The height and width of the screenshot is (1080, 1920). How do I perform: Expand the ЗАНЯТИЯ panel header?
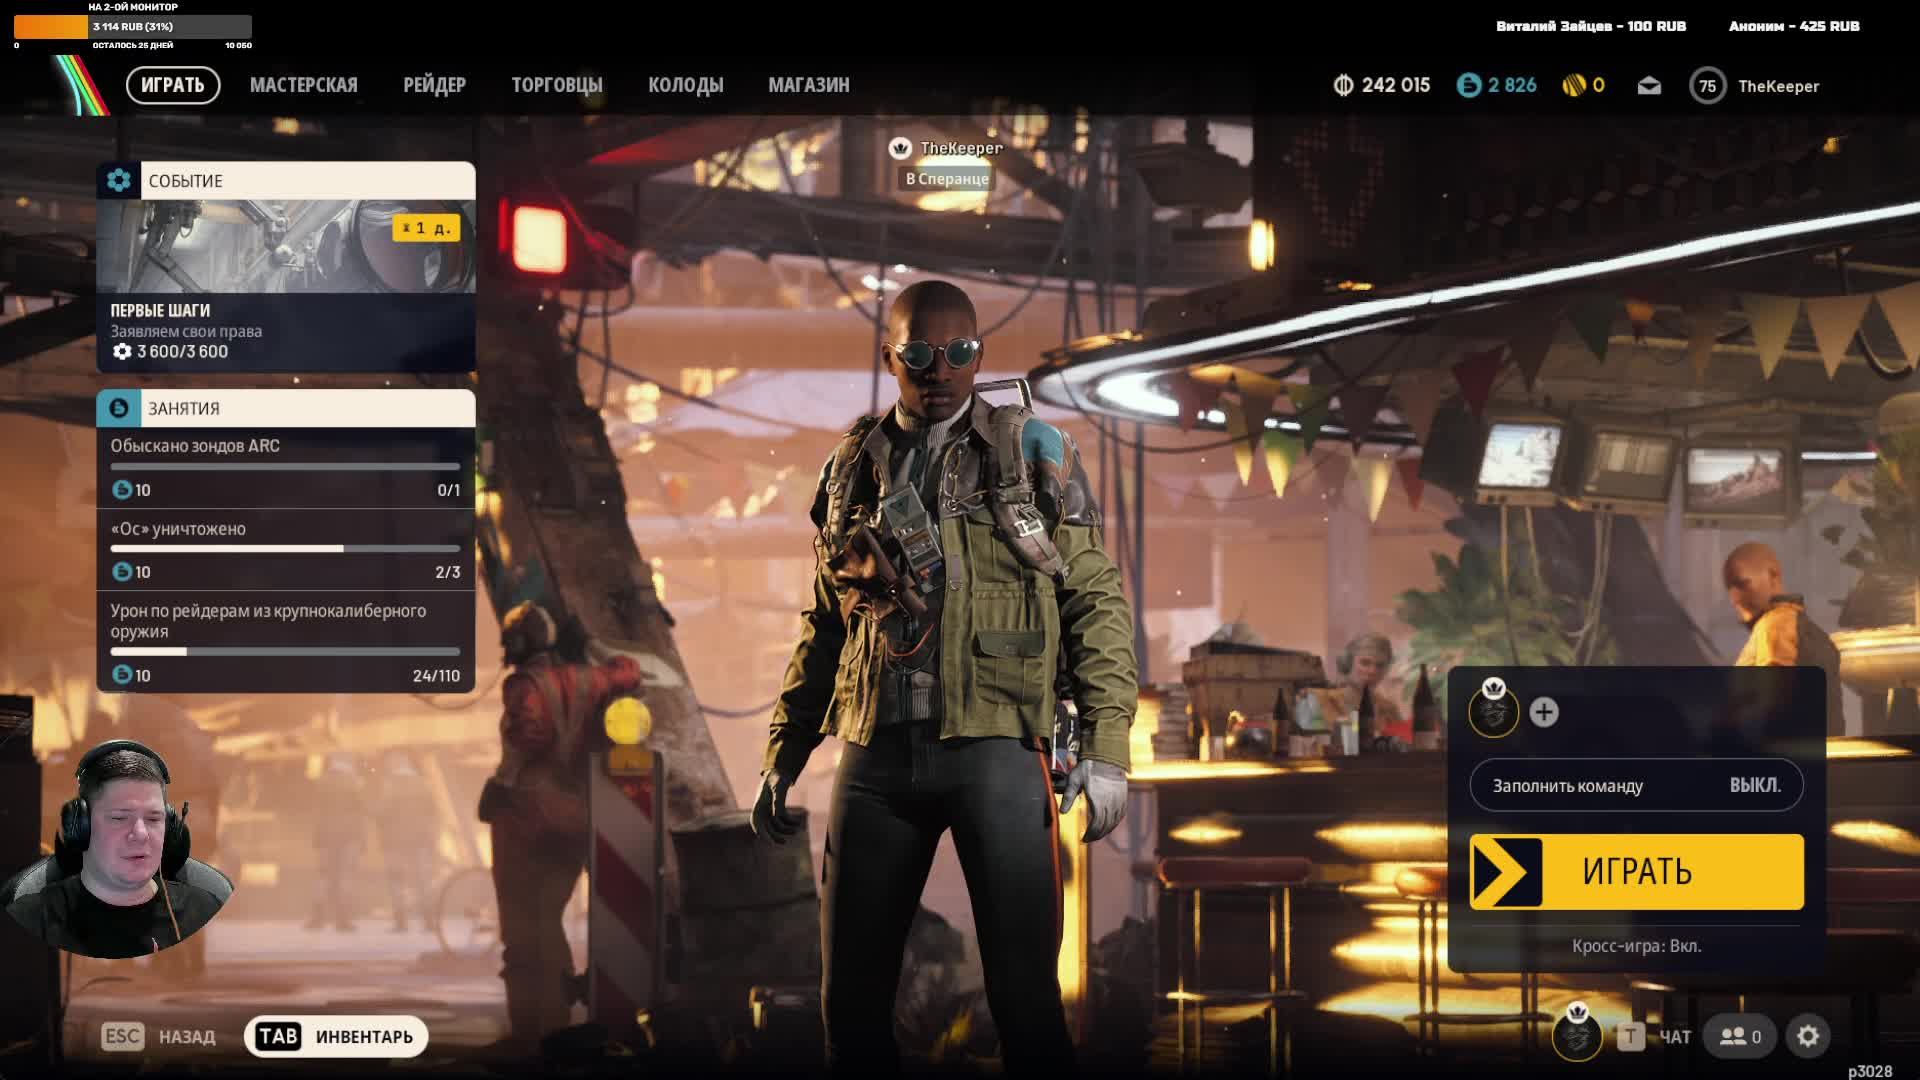(x=285, y=408)
